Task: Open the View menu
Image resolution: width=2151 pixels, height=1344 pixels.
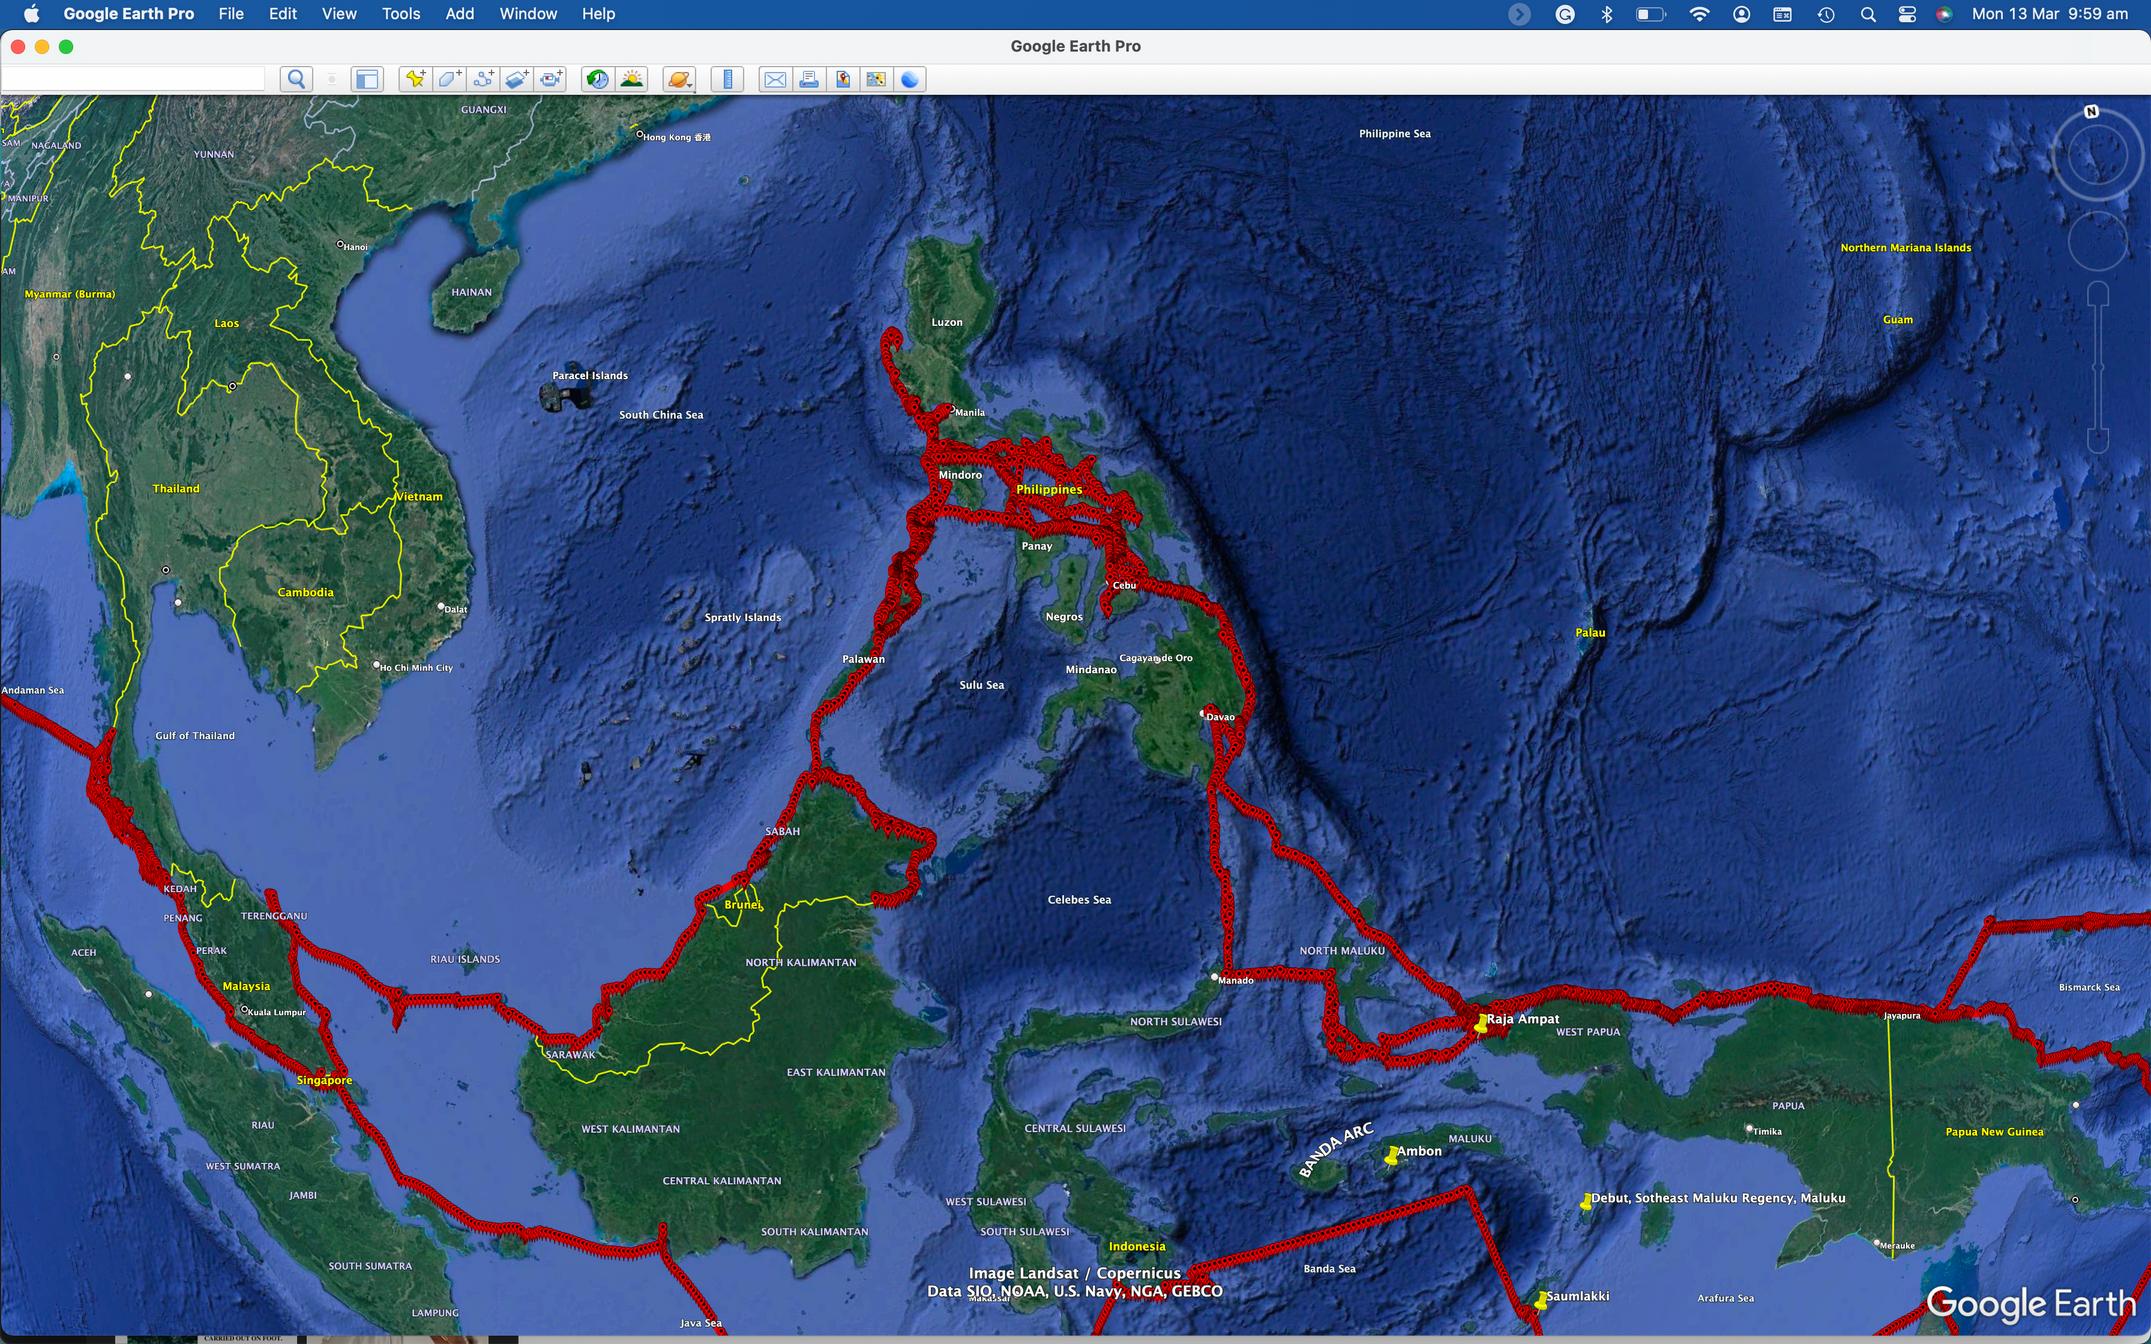Action: (x=338, y=14)
